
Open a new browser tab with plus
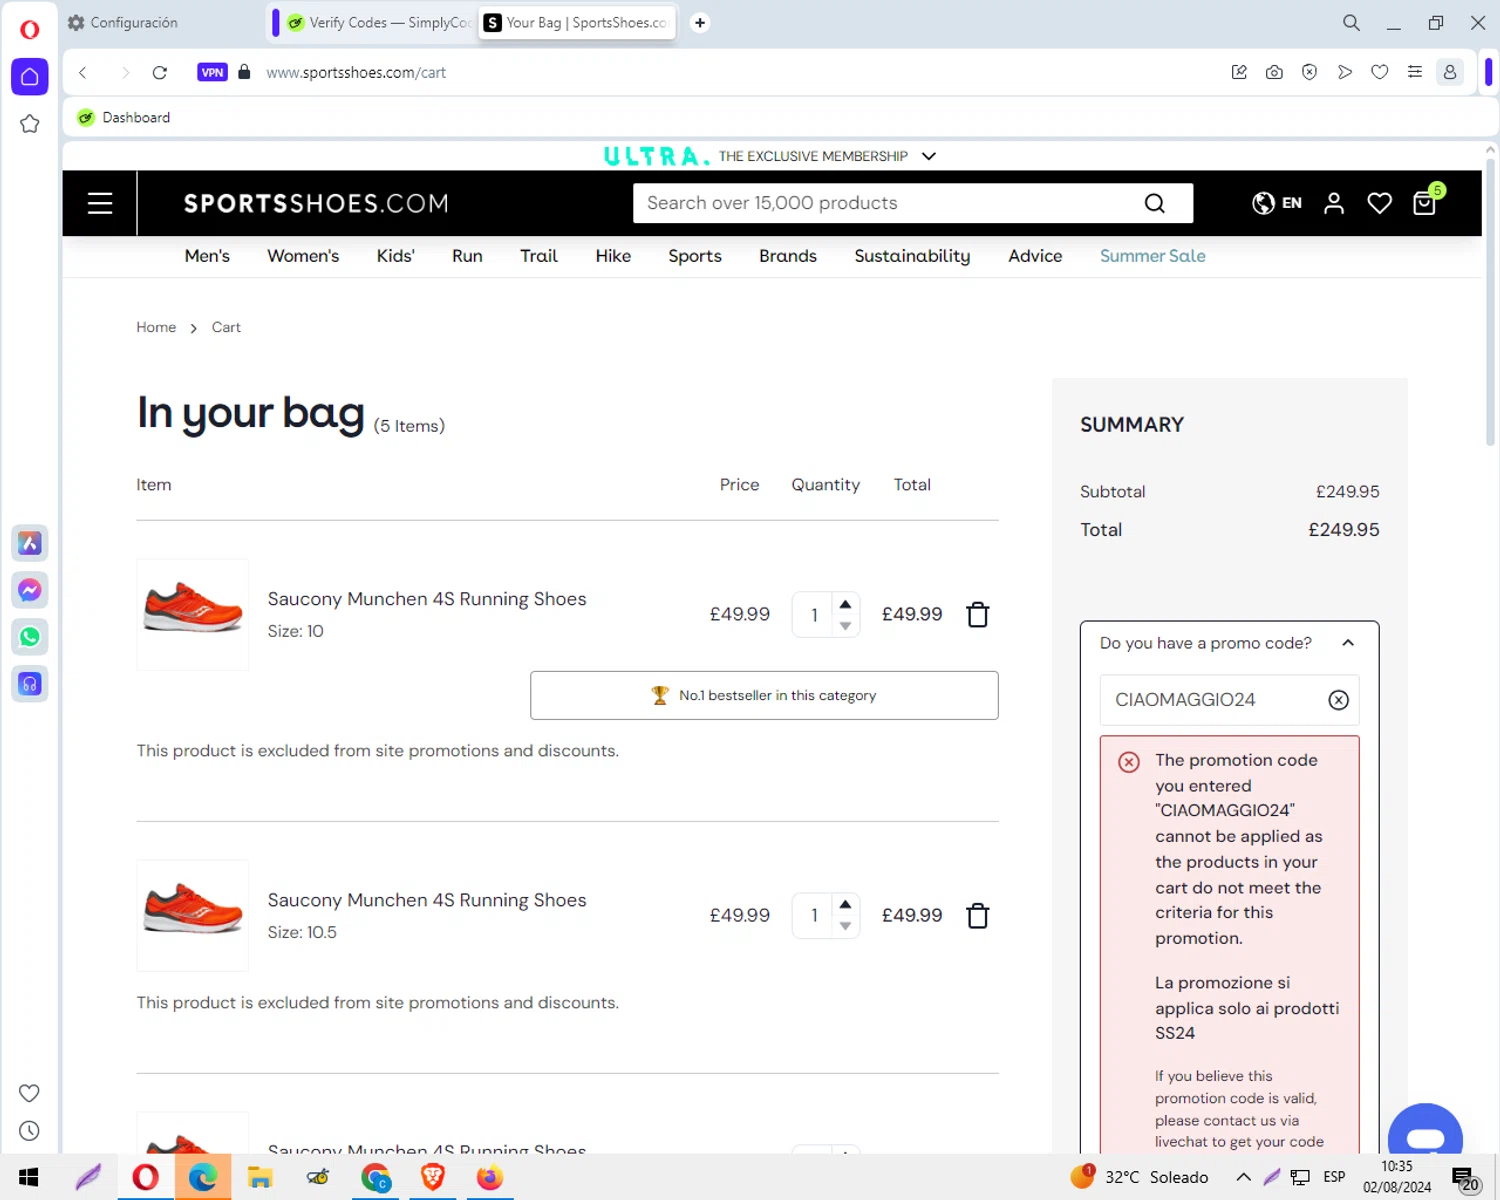tap(700, 22)
